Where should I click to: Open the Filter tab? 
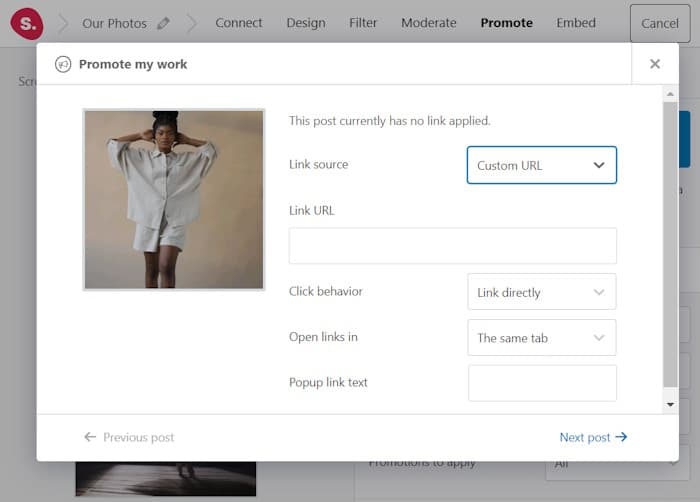(x=364, y=23)
